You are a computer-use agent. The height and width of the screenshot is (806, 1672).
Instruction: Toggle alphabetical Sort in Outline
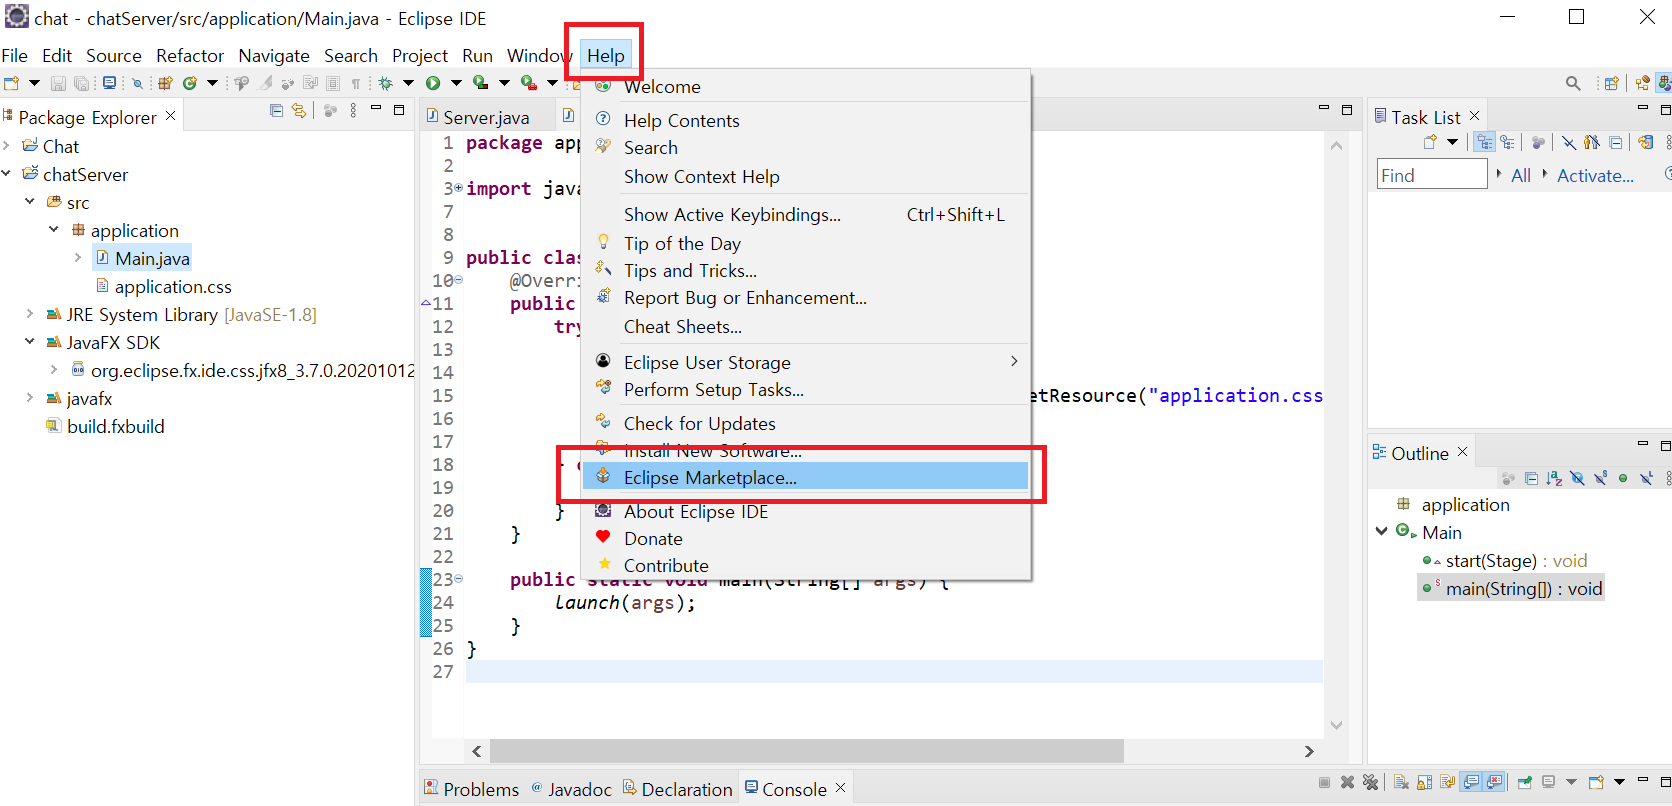1554,478
